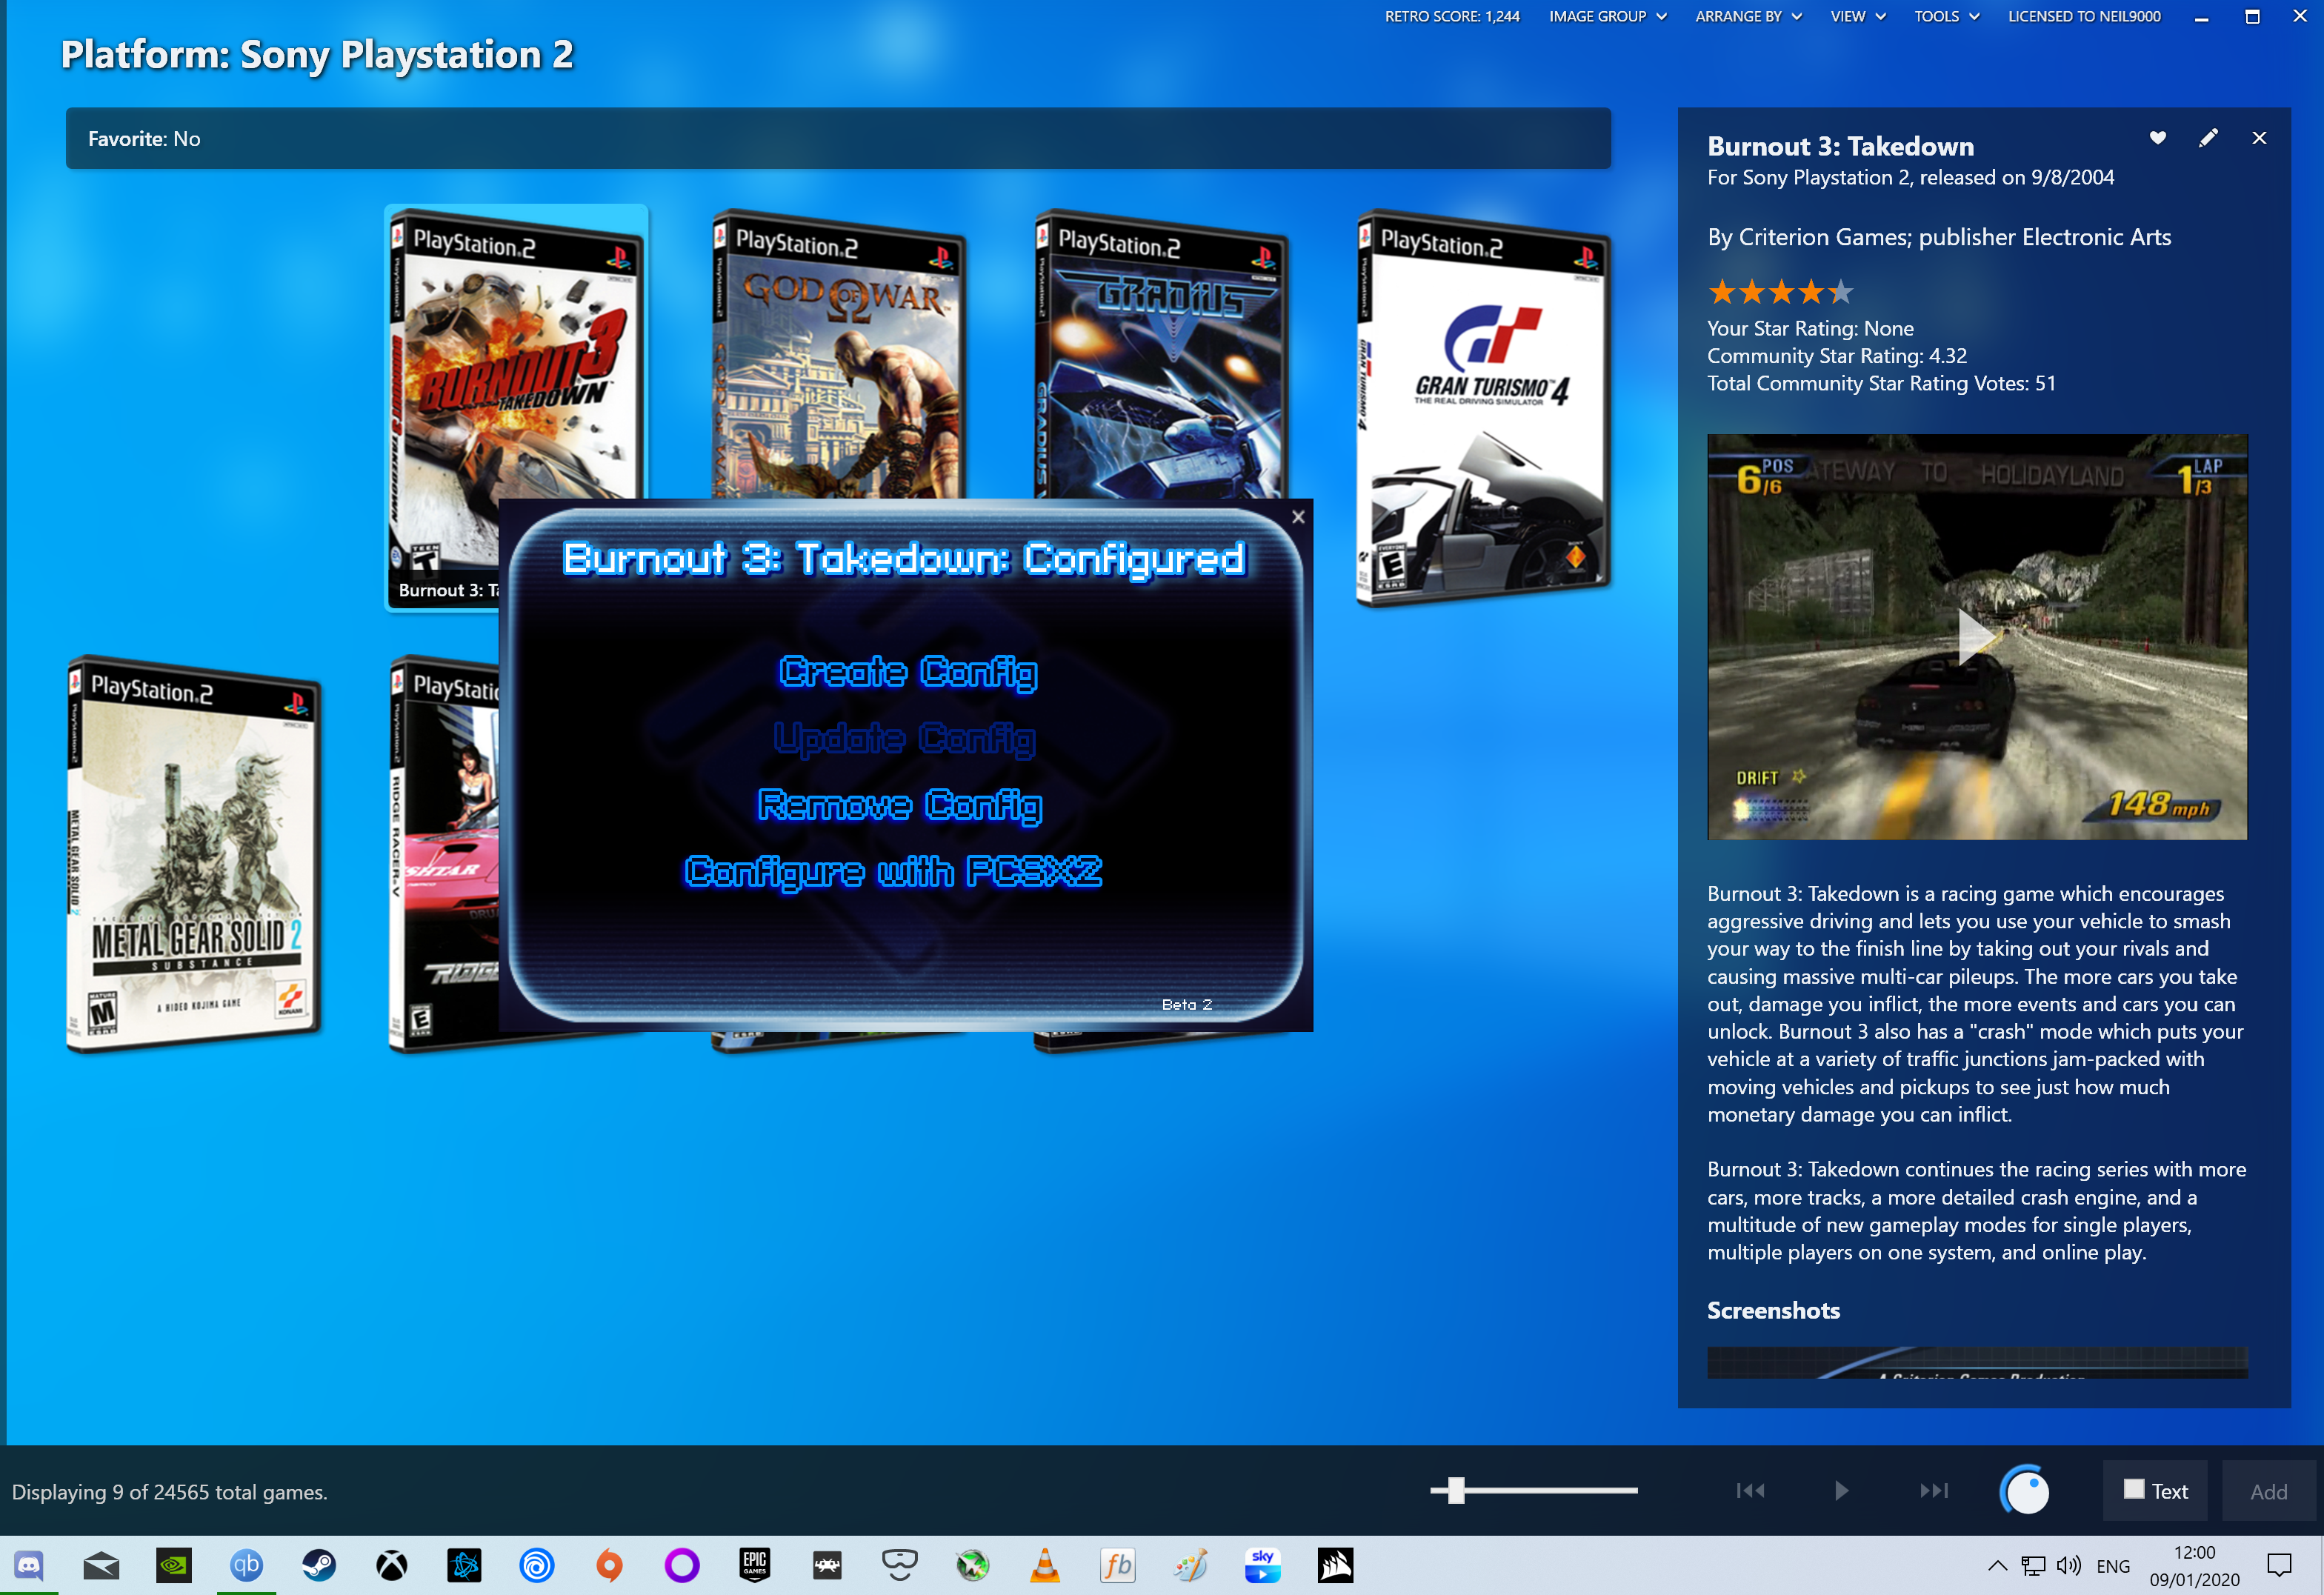Select the Ridge Racer V box art
The image size is (2324, 1595).
[x=443, y=853]
